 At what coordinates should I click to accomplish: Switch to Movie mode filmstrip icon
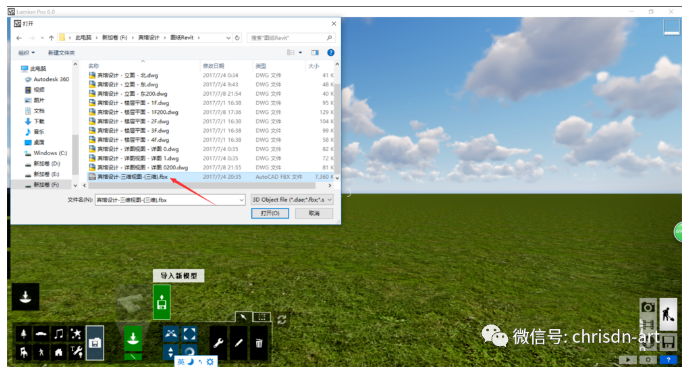(x=648, y=324)
